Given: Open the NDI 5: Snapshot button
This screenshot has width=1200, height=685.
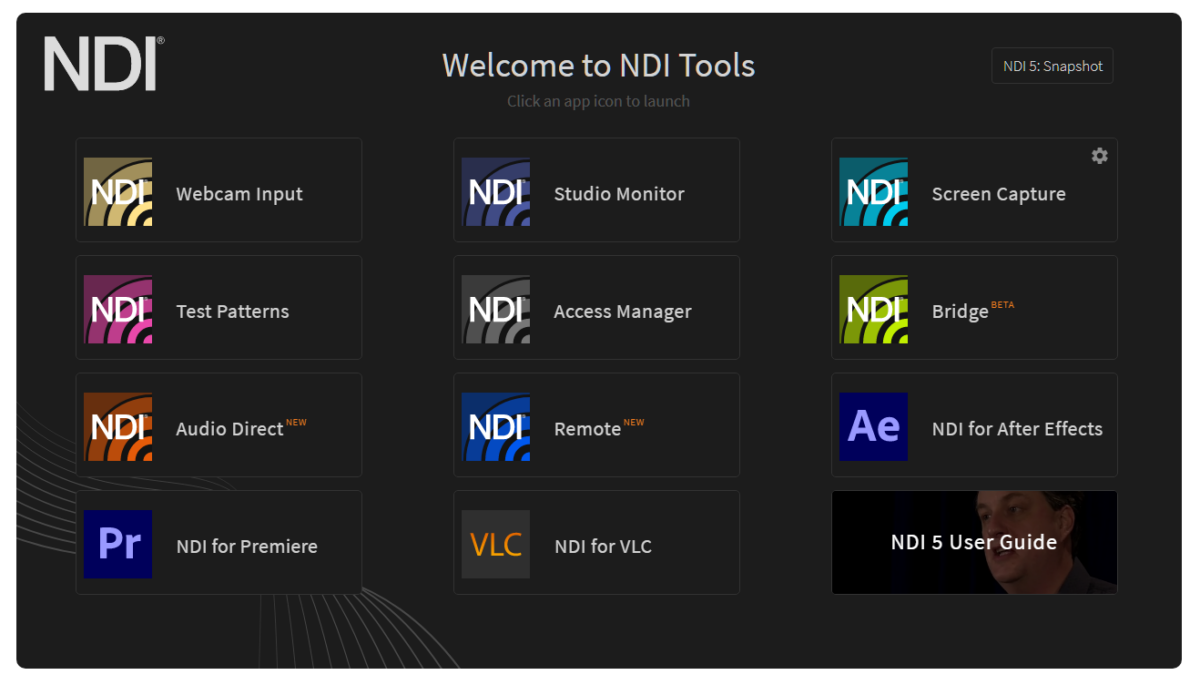Looking at the screenshot, I should click(x=1053, y=66).
